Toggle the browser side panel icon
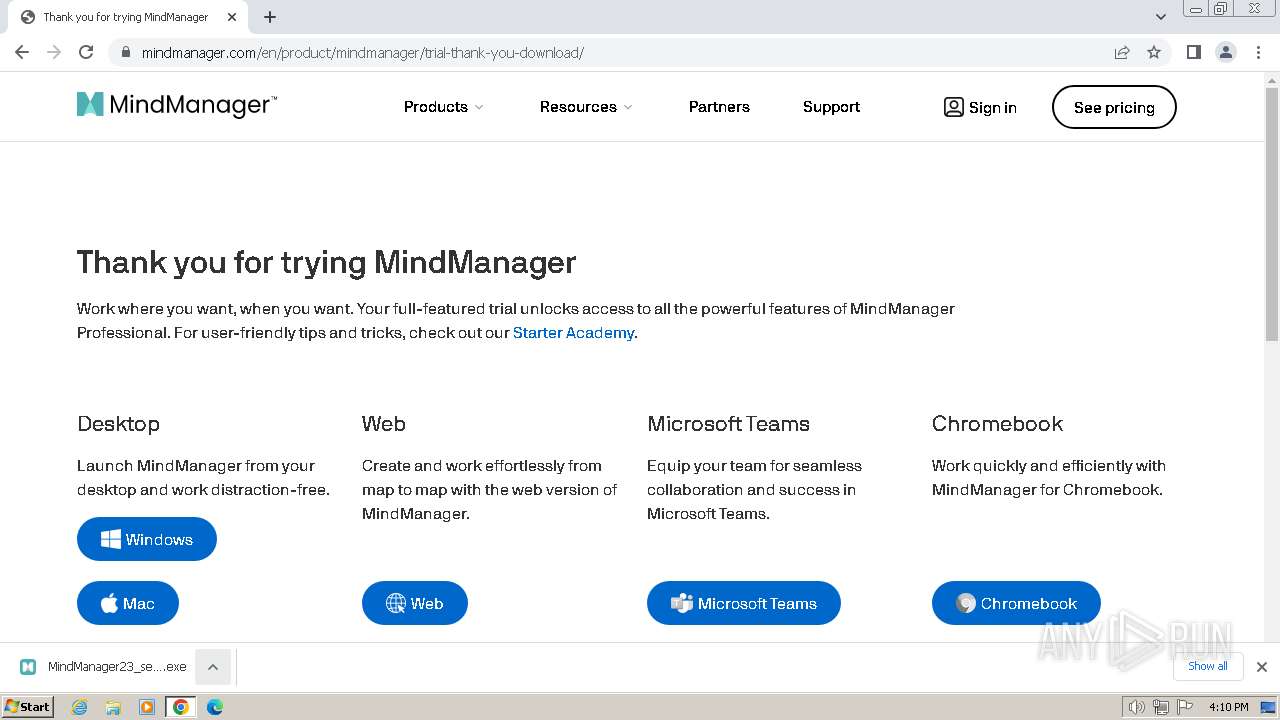Viewport: 1280px width, 720px height. 1193,52
